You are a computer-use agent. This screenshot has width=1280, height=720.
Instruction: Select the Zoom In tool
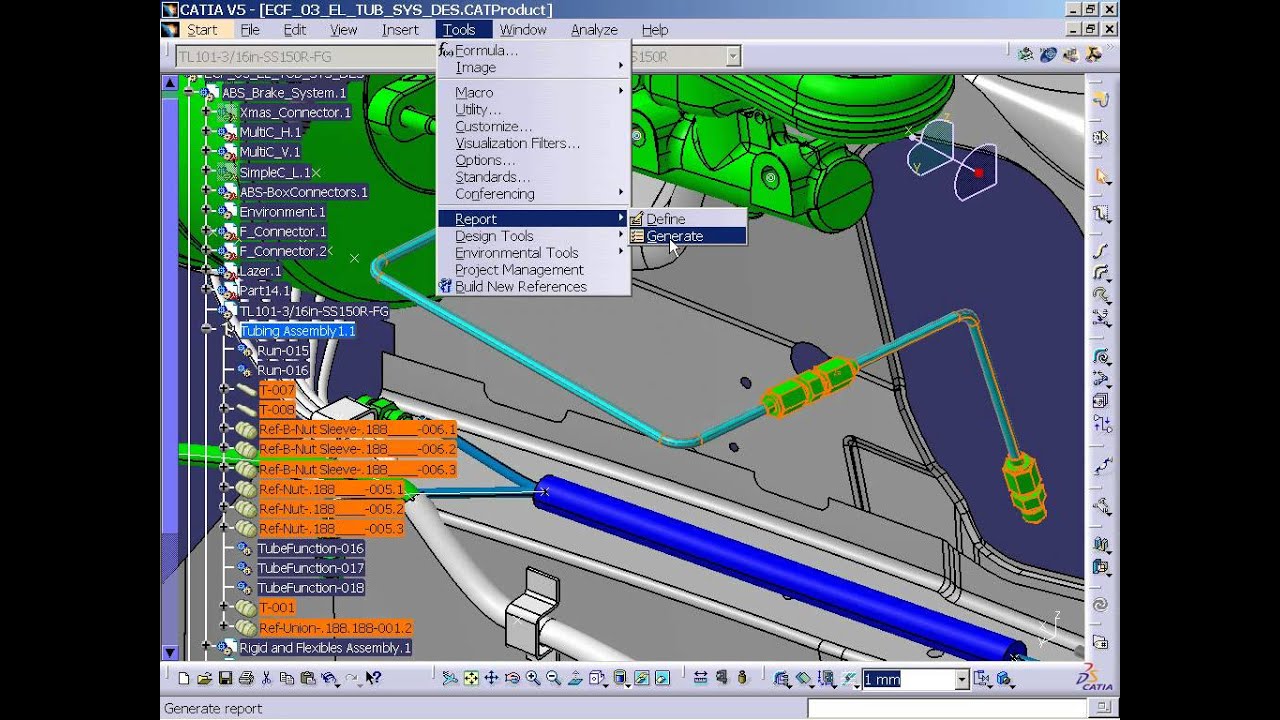click(533, 678)
